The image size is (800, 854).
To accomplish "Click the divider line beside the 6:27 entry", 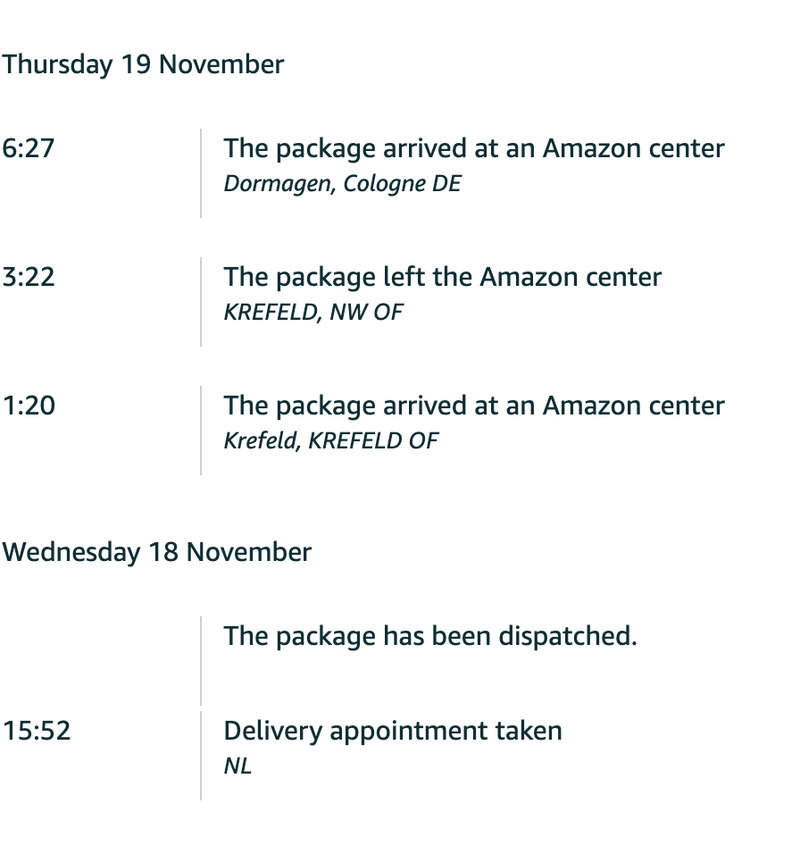I will coord(201,172).
